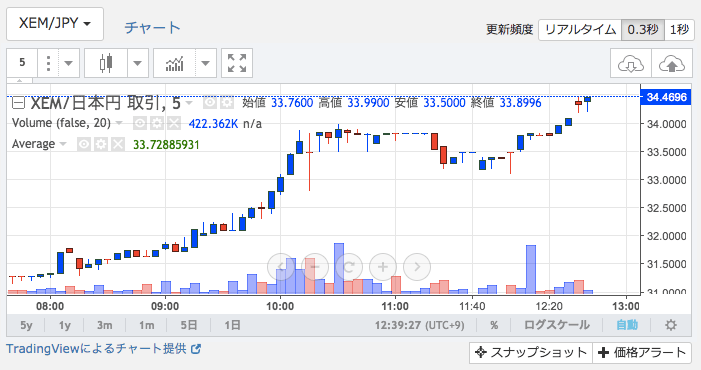This screenshot has height=370, width=701.
Task: Set update frequency to 0.3秒
Action: (x=643, y=30)
